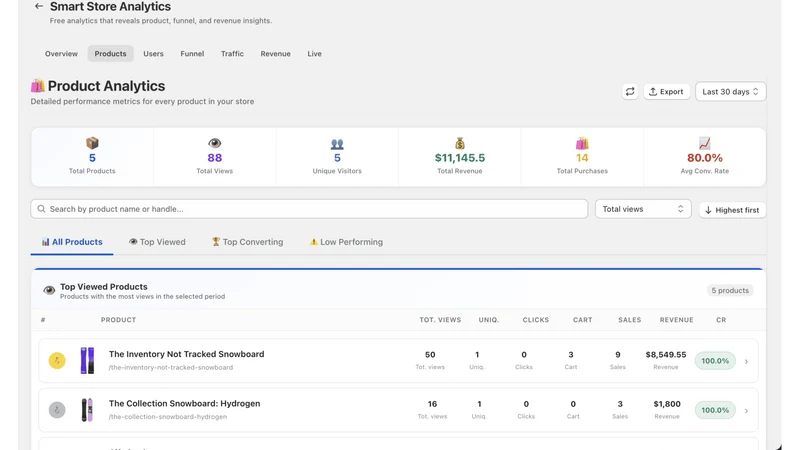Click the chart icon above Avg Conv. Rate
Viewport: 800px width, 450px height.
(x=705, y=143)
